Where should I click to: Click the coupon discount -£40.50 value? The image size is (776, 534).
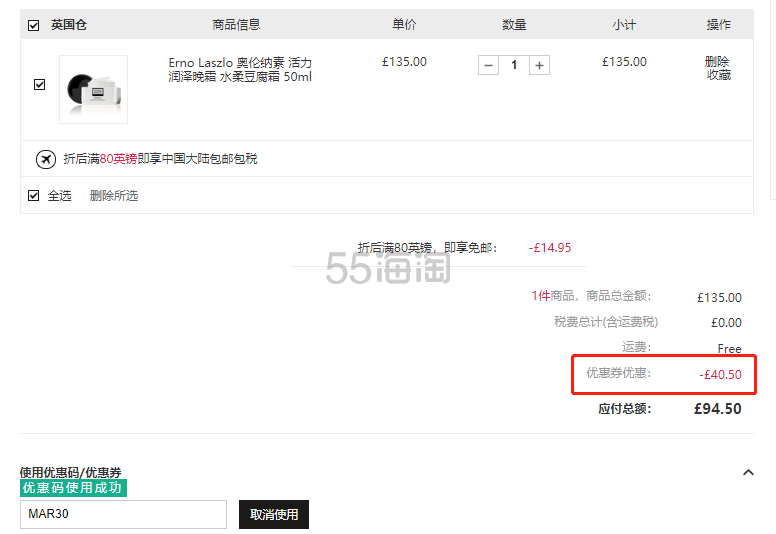(720, 375)
